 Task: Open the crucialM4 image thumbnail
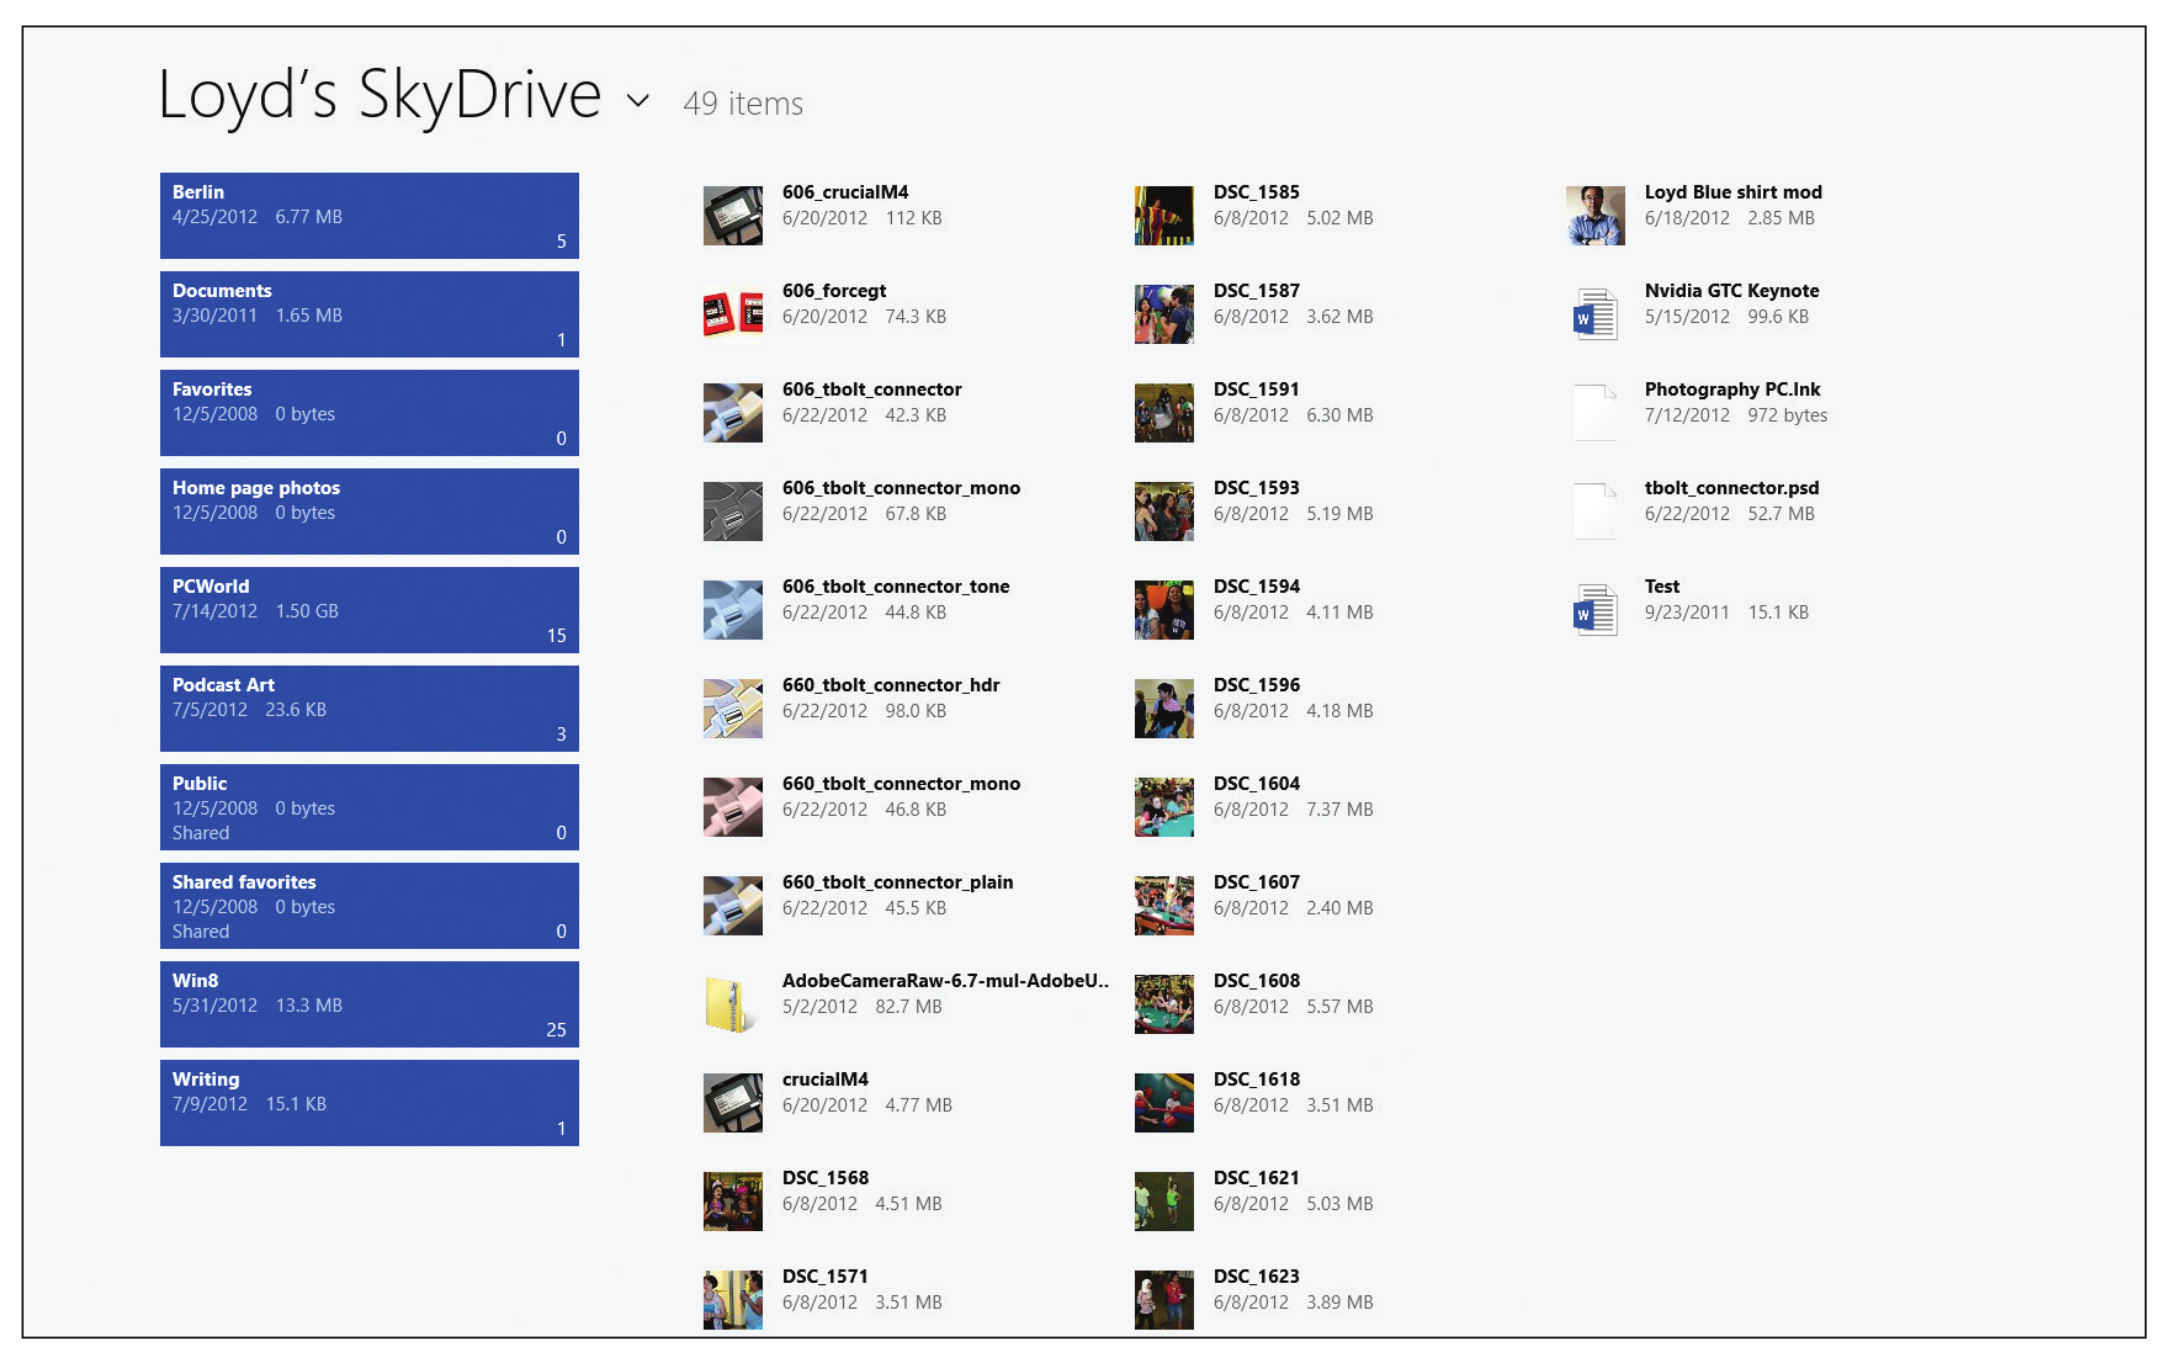click(732, 1103)
